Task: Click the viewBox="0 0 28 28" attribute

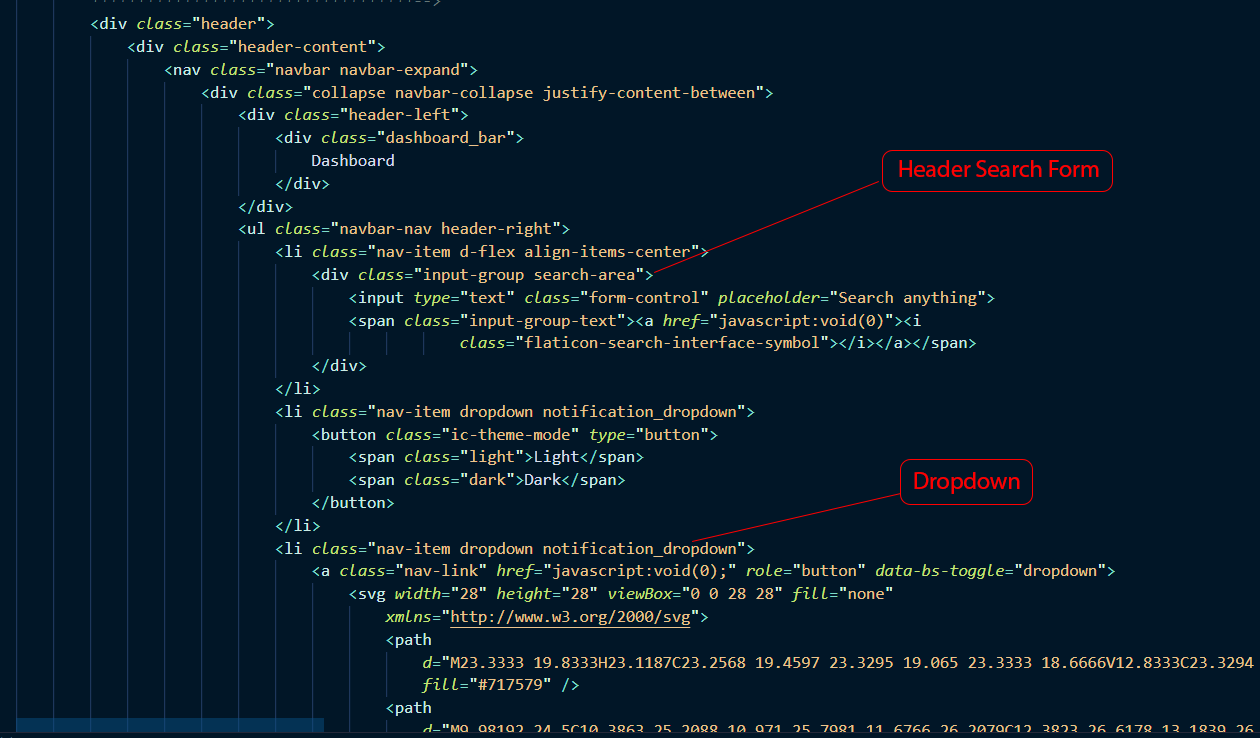Action: [692, 594]
